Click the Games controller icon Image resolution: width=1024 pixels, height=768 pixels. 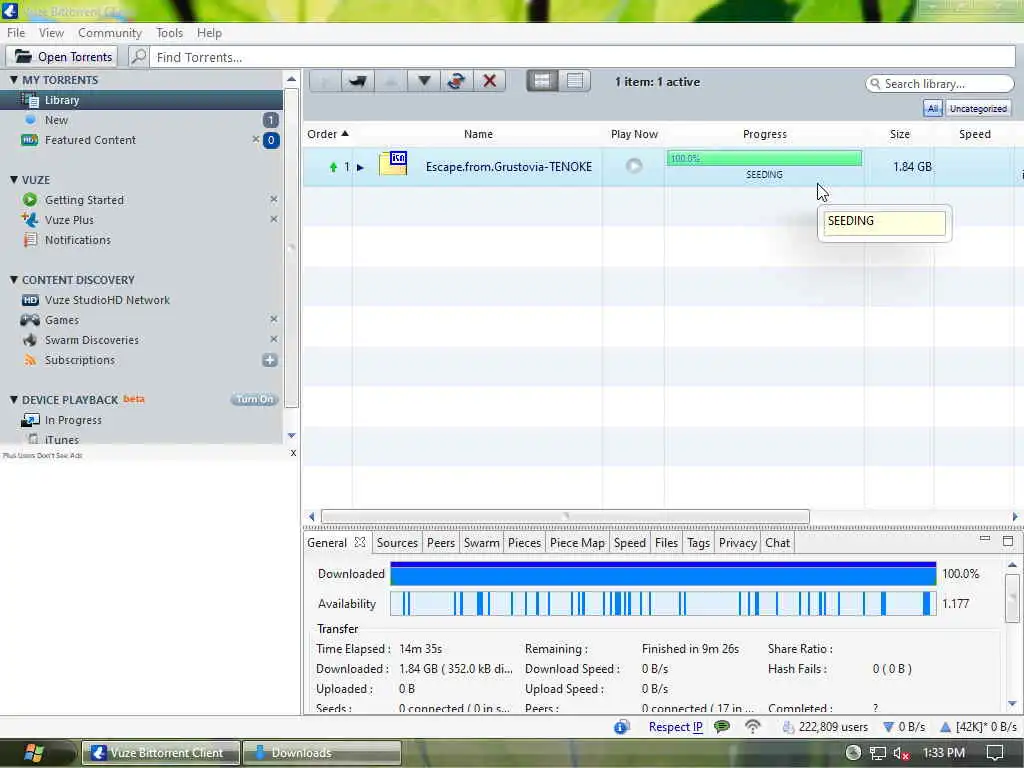(30, 320)
